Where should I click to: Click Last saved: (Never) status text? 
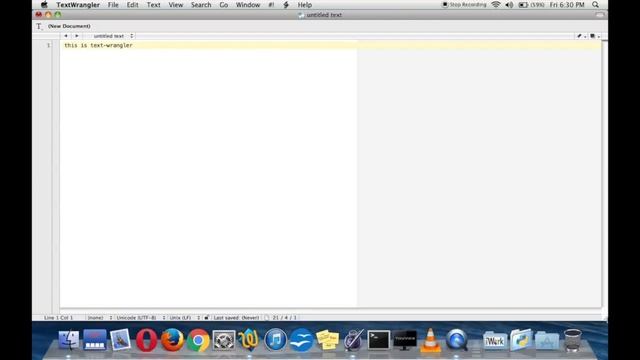click(236, 318)
